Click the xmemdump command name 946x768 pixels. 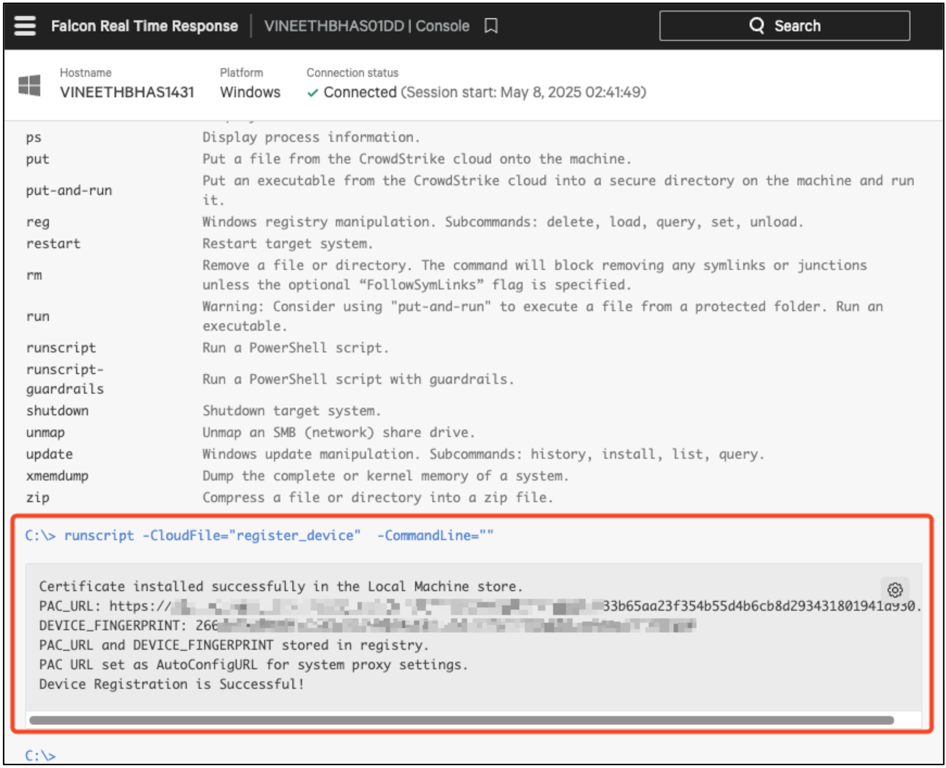coord(57,476)
